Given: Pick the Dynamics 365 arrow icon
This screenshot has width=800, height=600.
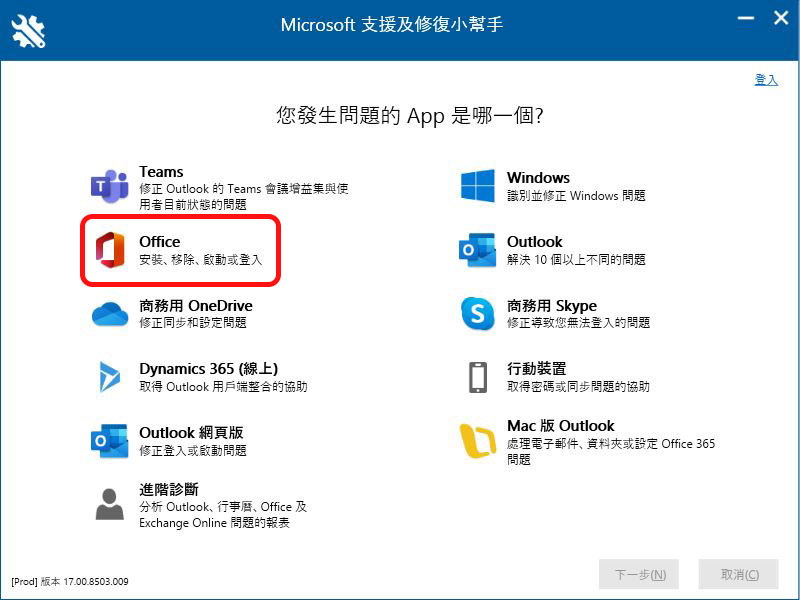Looking at the screenshot, I should 110,377.
